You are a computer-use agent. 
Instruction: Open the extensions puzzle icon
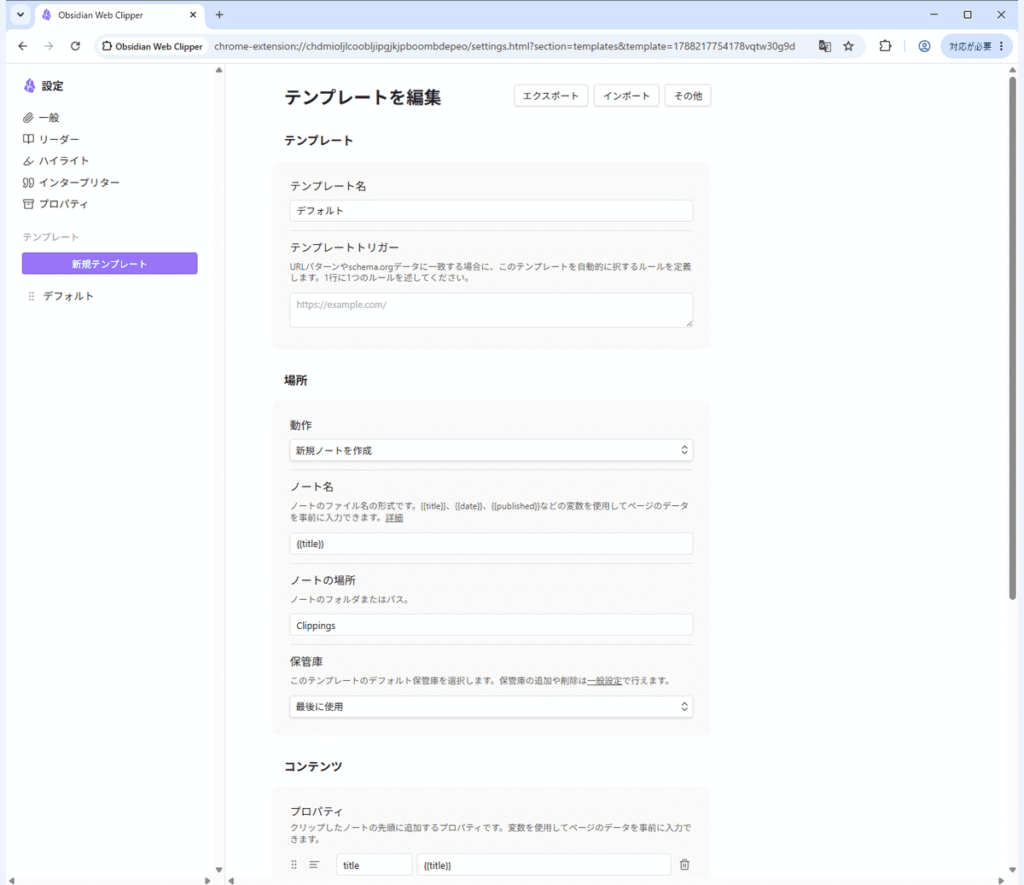[x=885, y=46]
